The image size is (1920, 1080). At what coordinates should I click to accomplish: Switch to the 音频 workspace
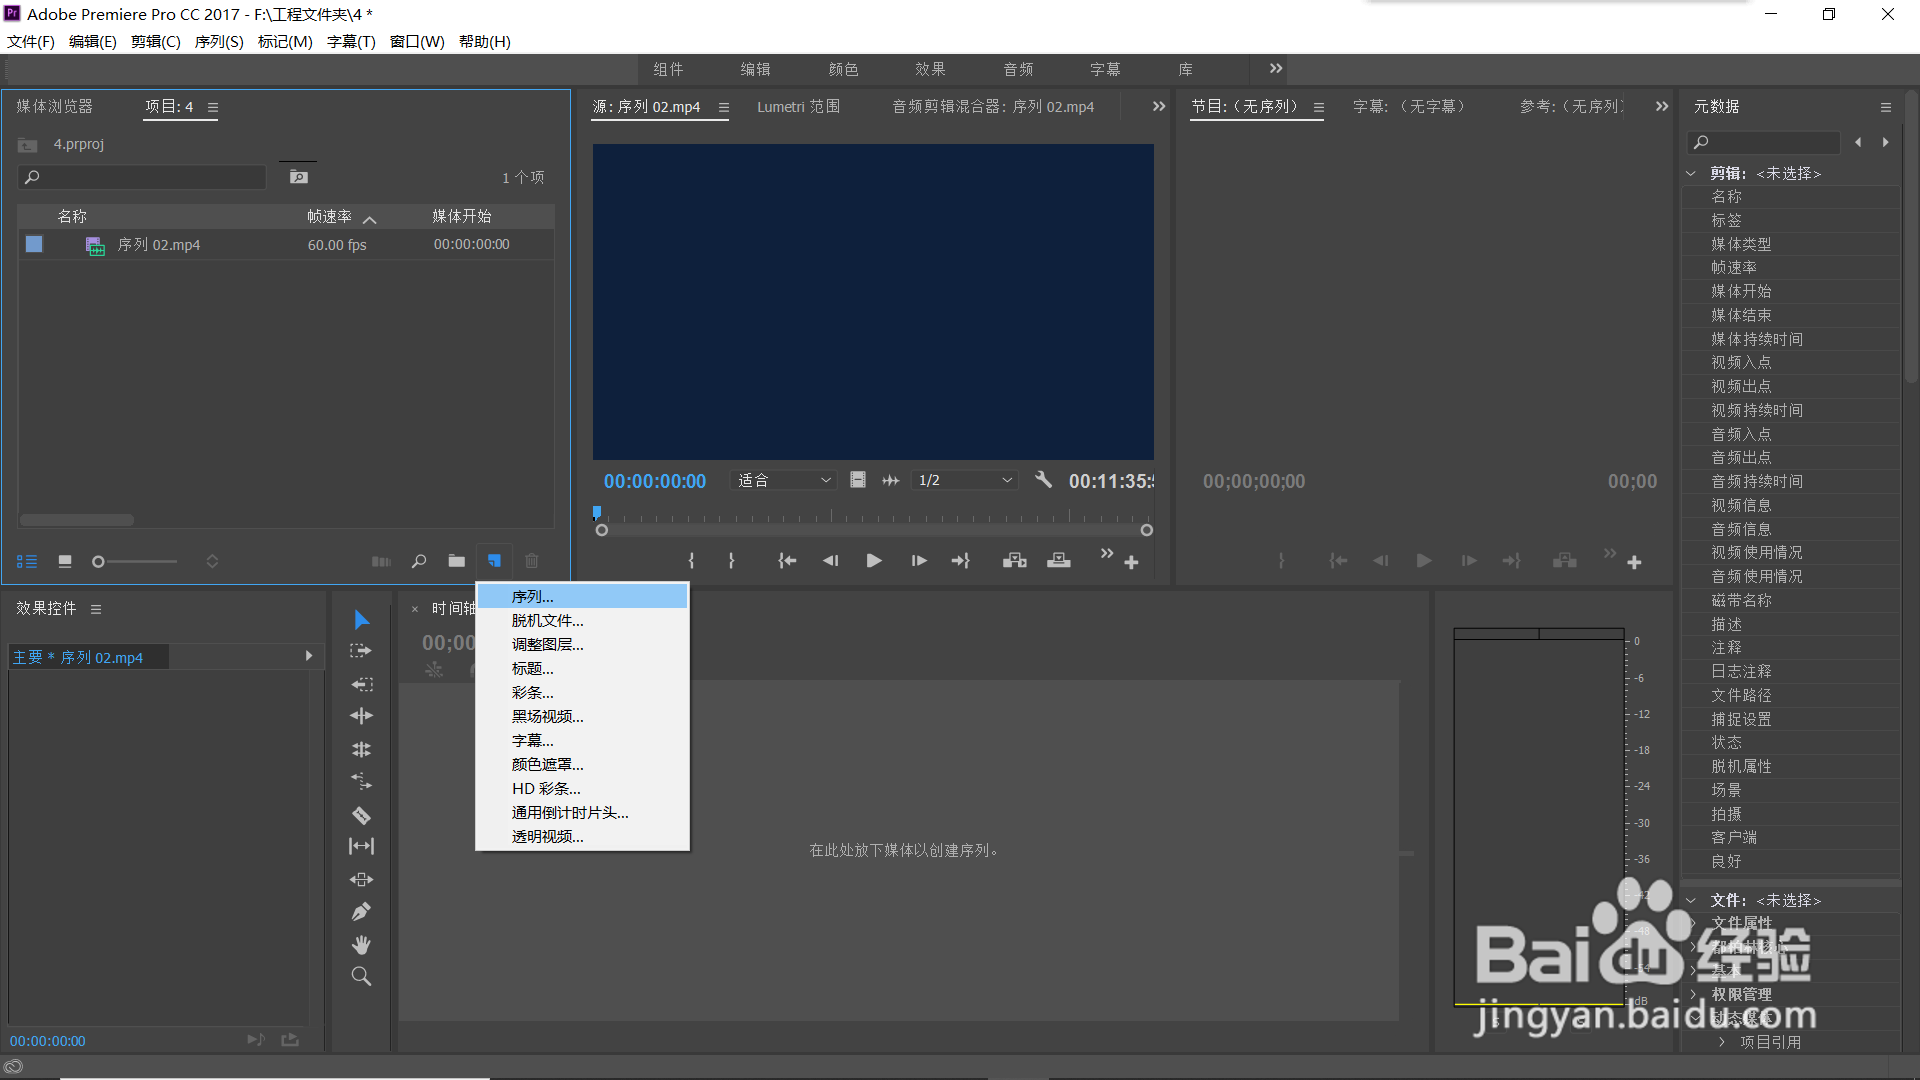[x=1018, y=69]
